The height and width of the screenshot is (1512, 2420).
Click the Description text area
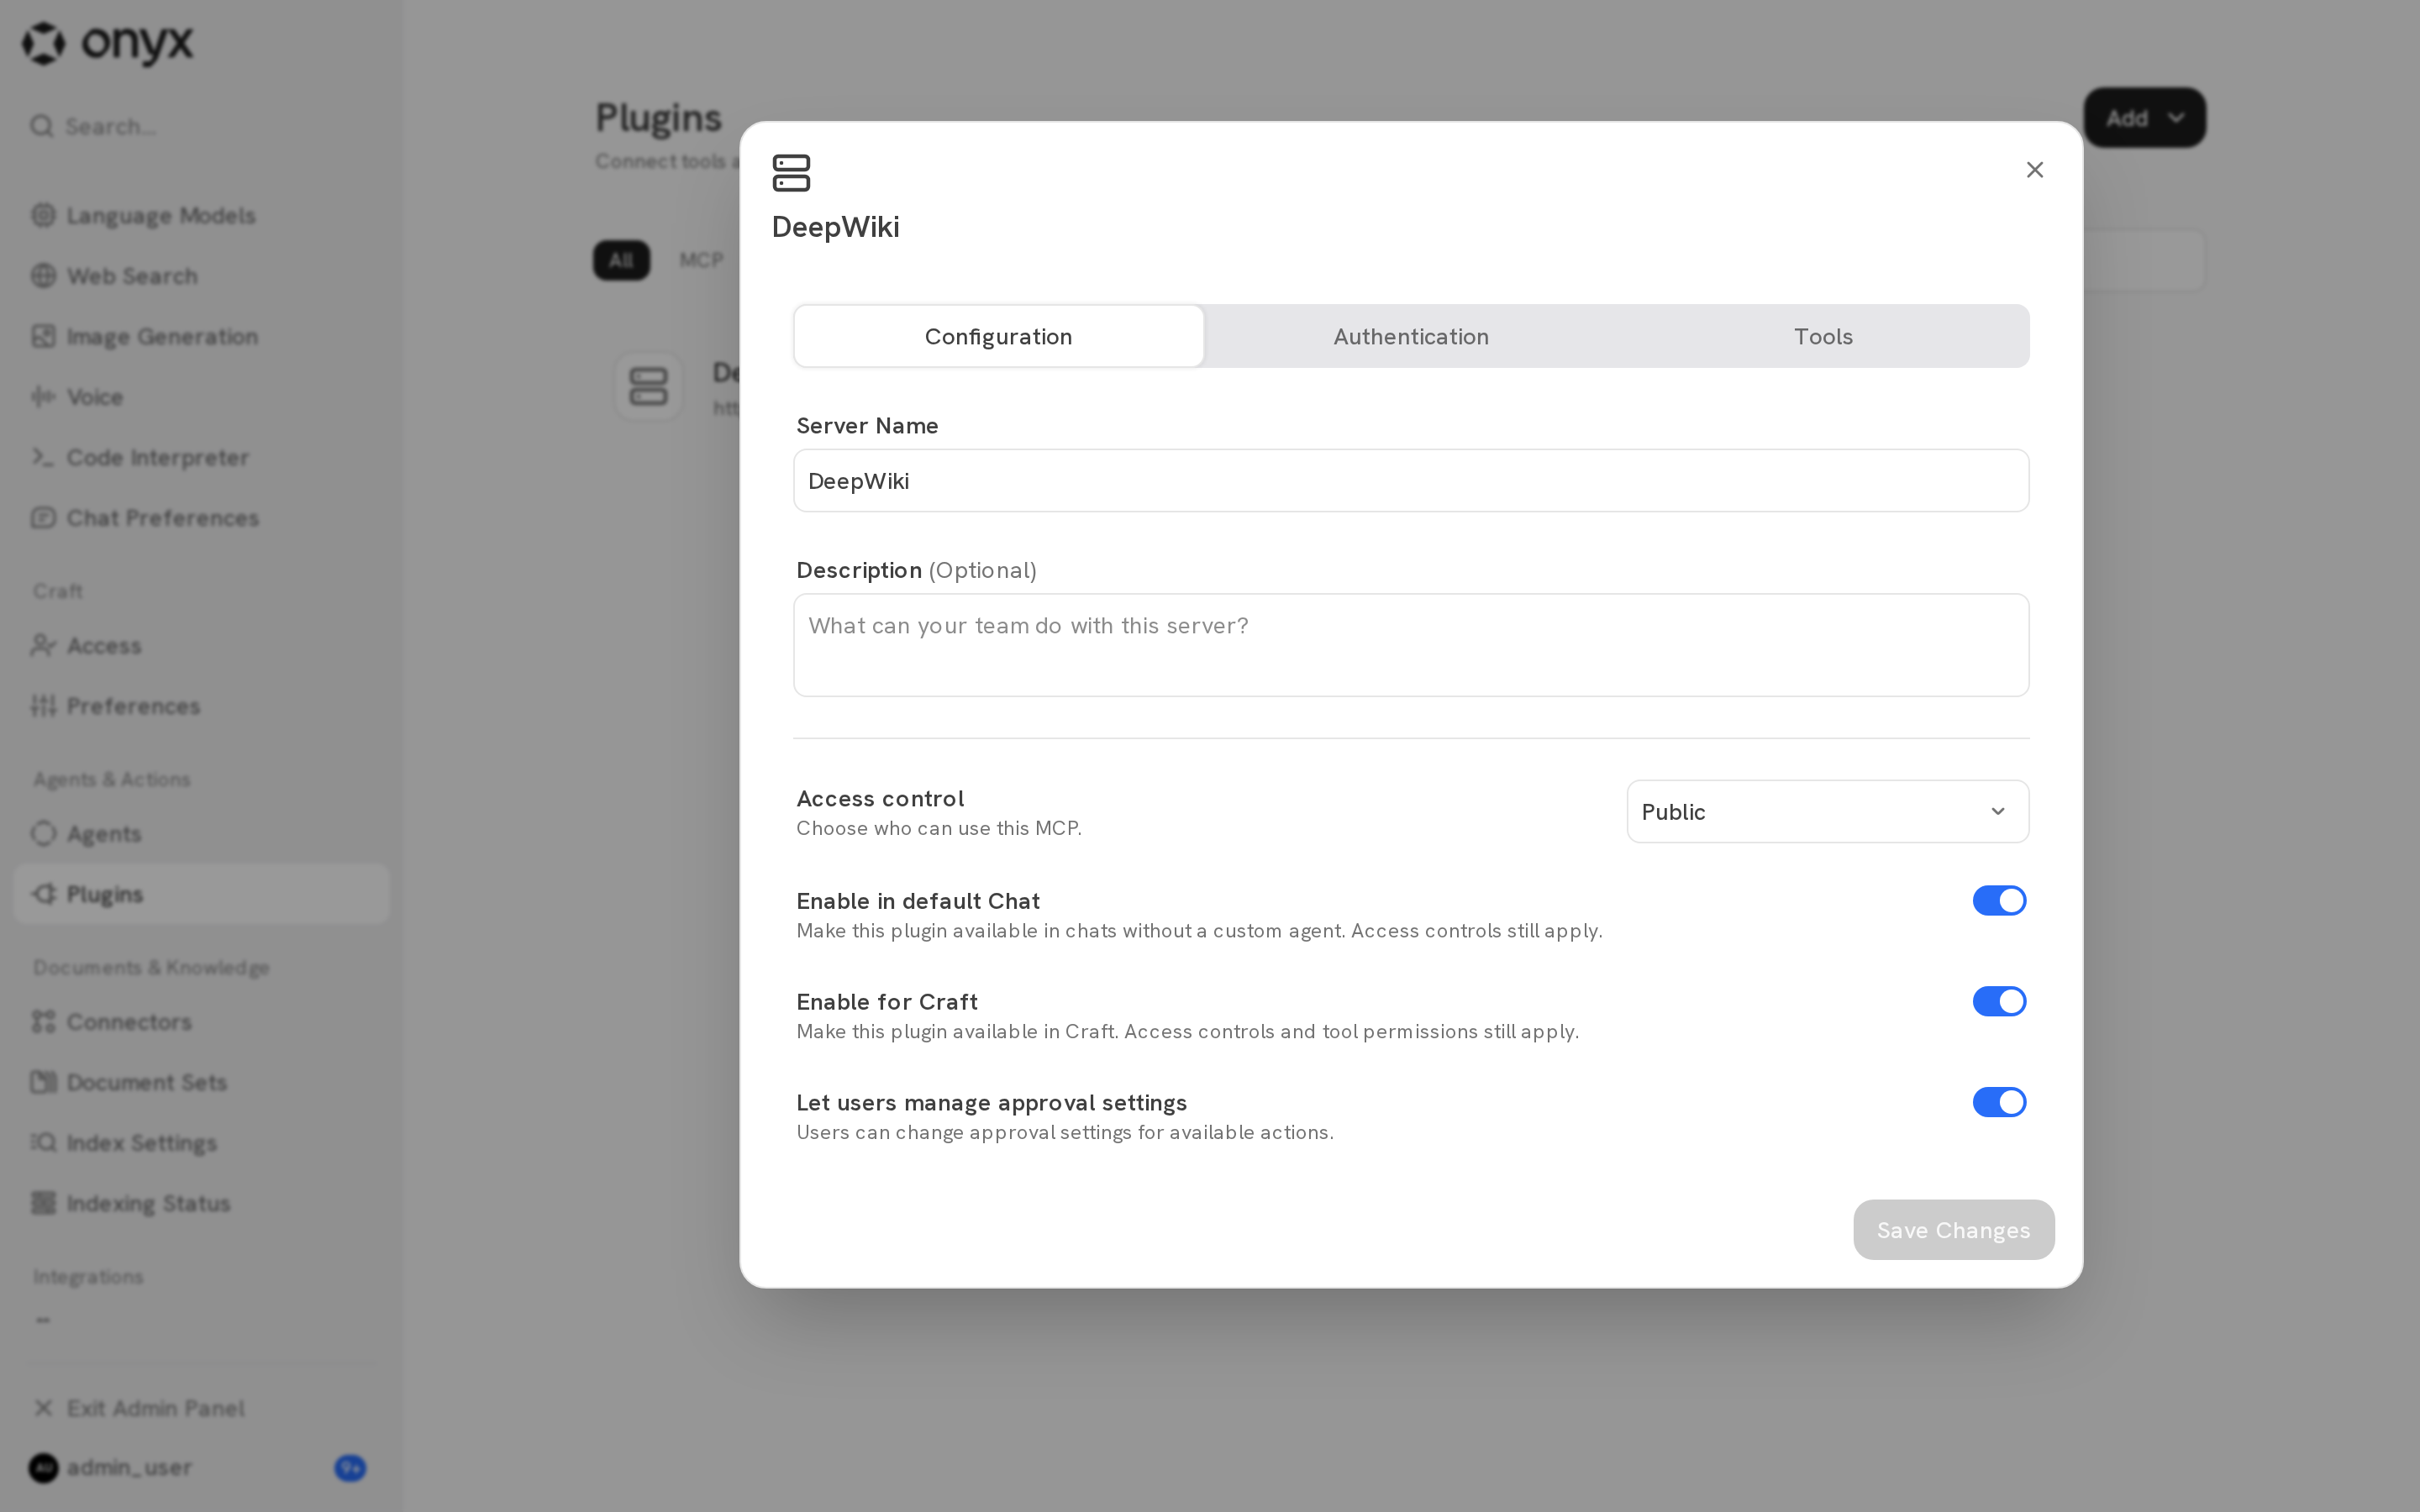1411,645
